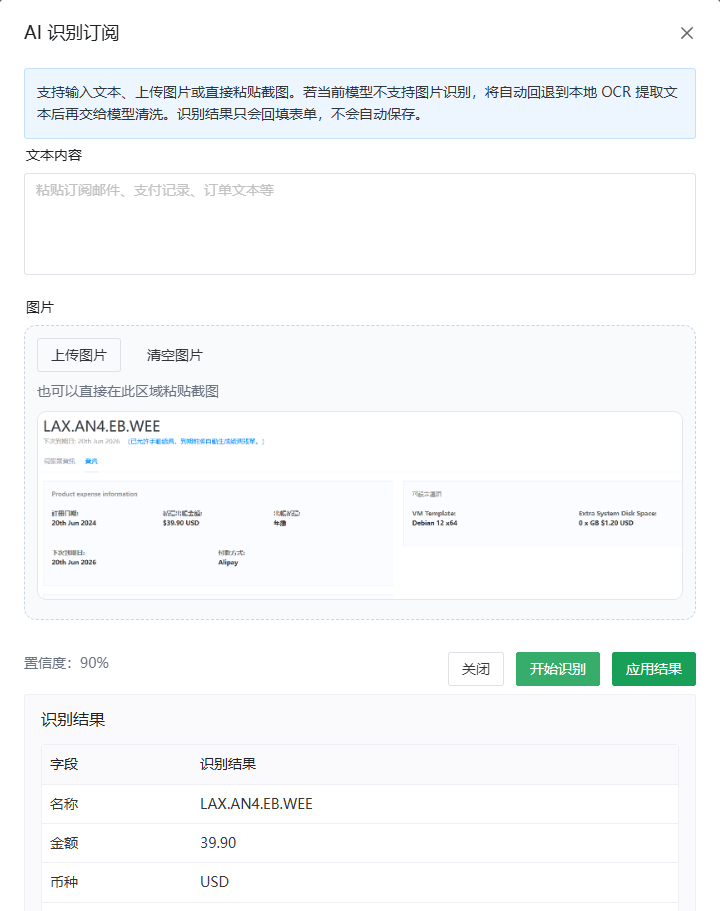
Task: Click the 识别结果 column header
Action: point(228,764)
